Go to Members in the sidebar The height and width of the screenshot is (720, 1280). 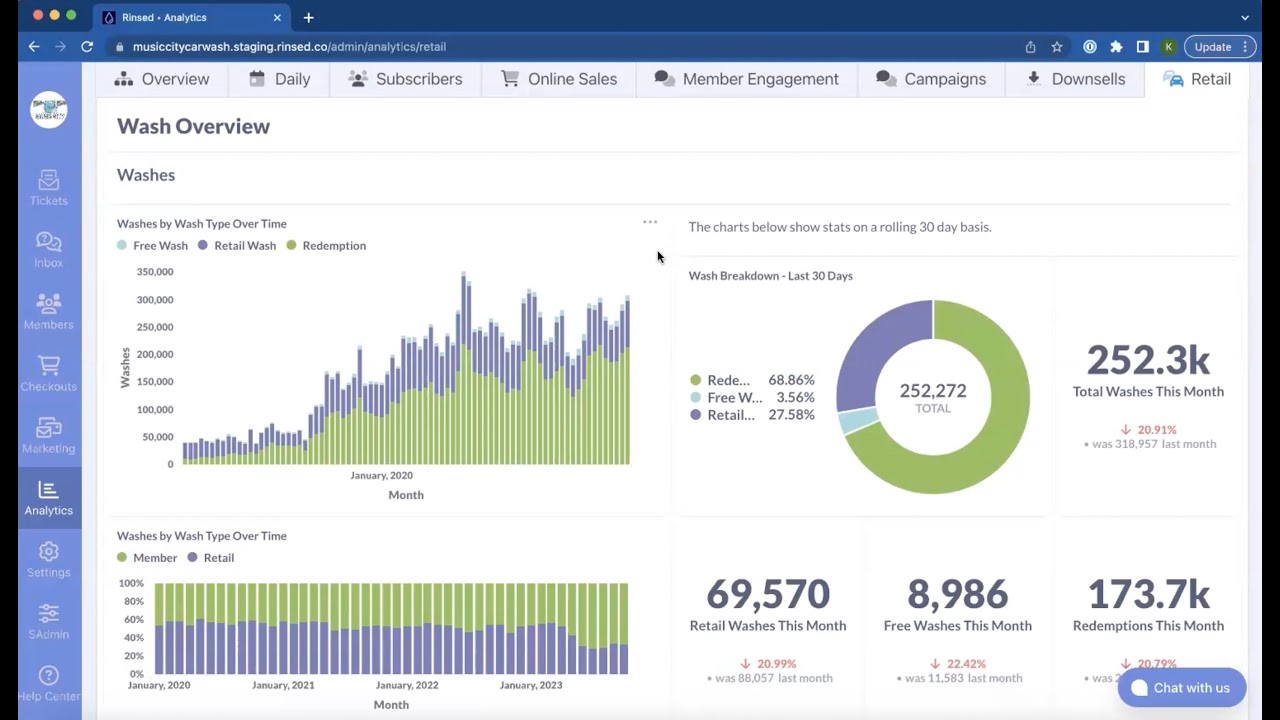click(48, 312)
